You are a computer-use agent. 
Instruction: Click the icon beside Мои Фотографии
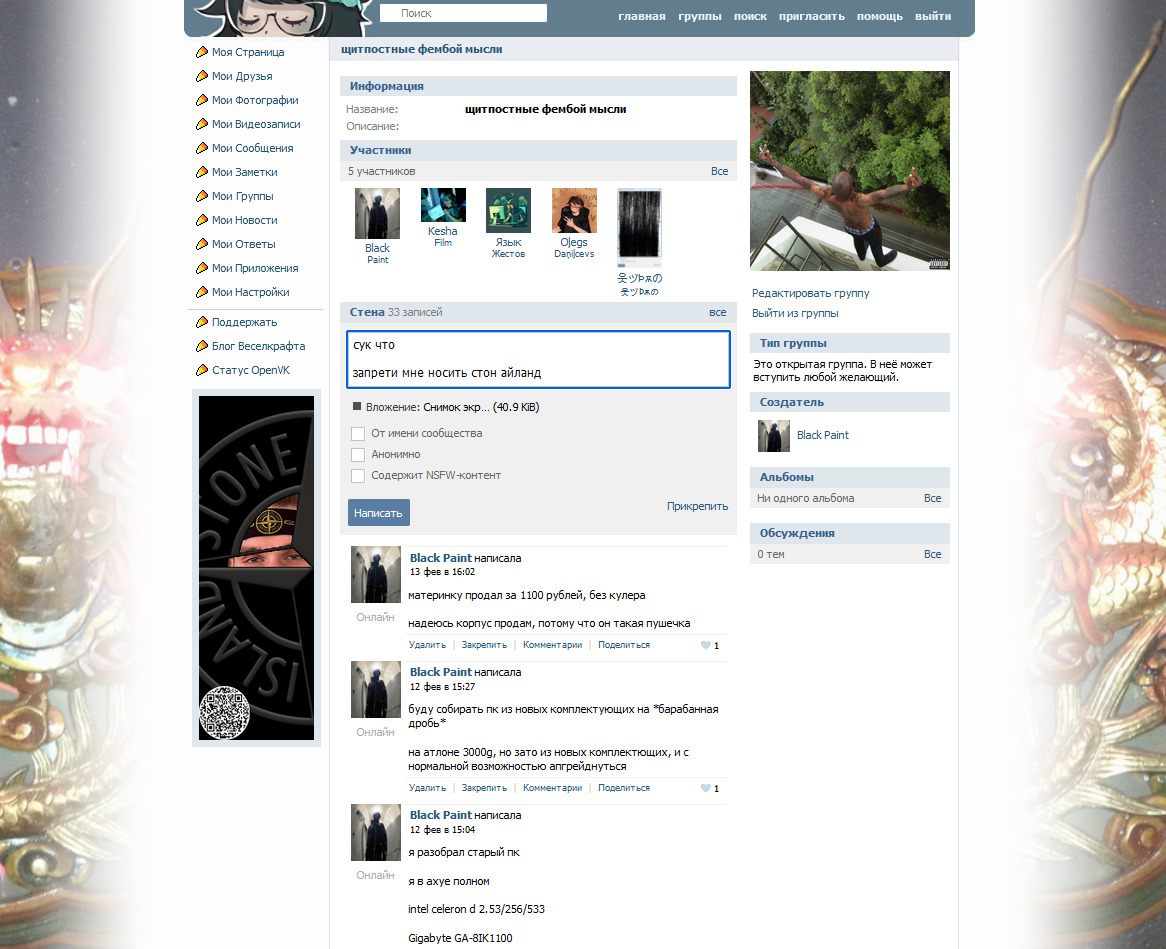(x=202, y=100)
